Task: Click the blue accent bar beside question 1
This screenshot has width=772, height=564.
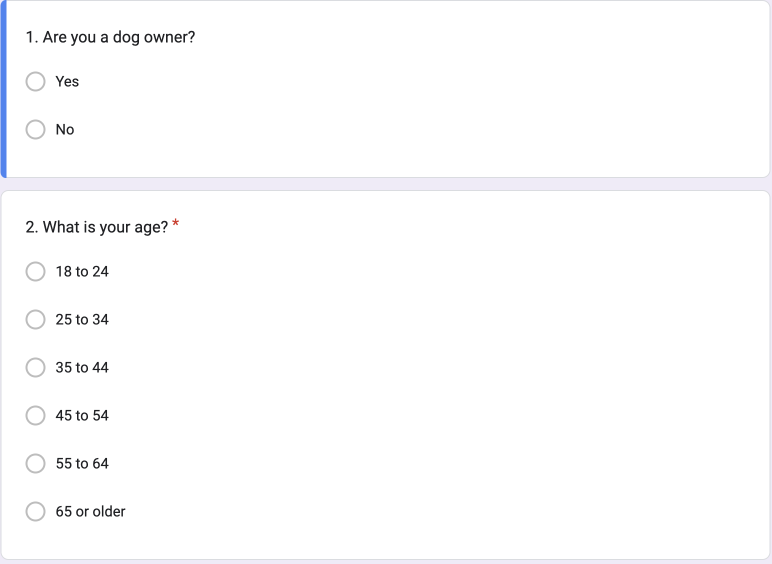Action: point(3,89)
